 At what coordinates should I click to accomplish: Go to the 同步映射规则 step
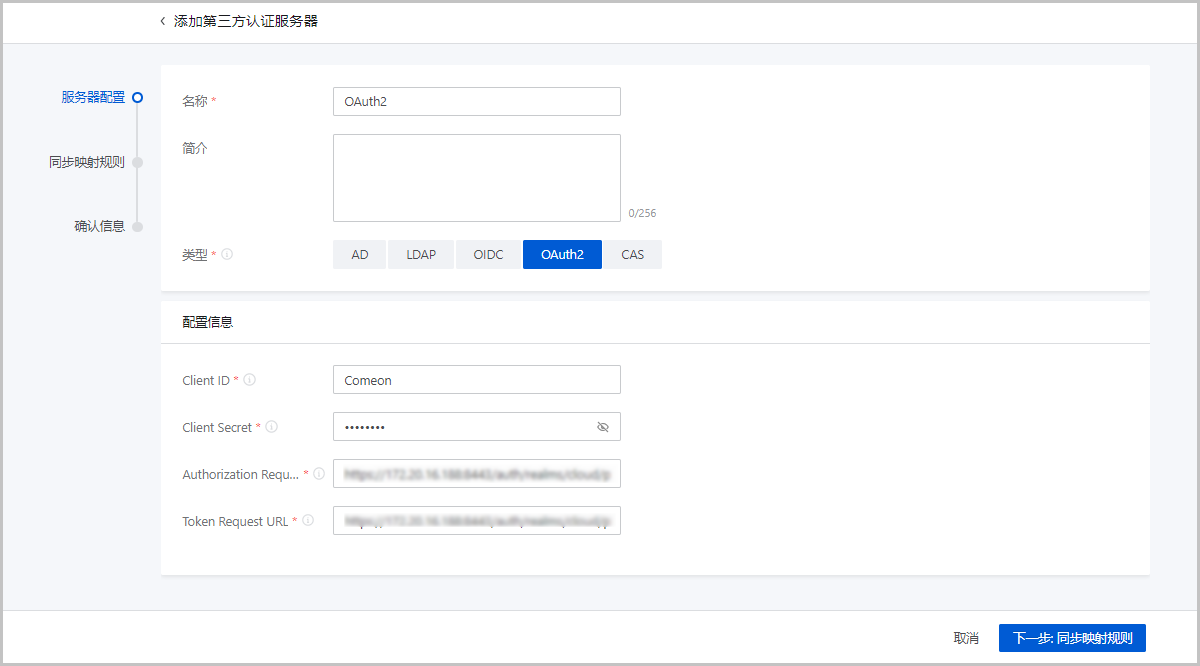tap(87, 162)
